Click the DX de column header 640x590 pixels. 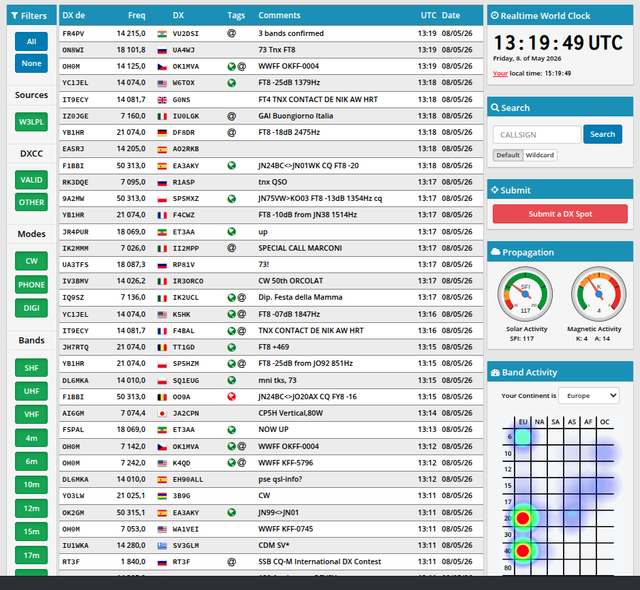73,16
